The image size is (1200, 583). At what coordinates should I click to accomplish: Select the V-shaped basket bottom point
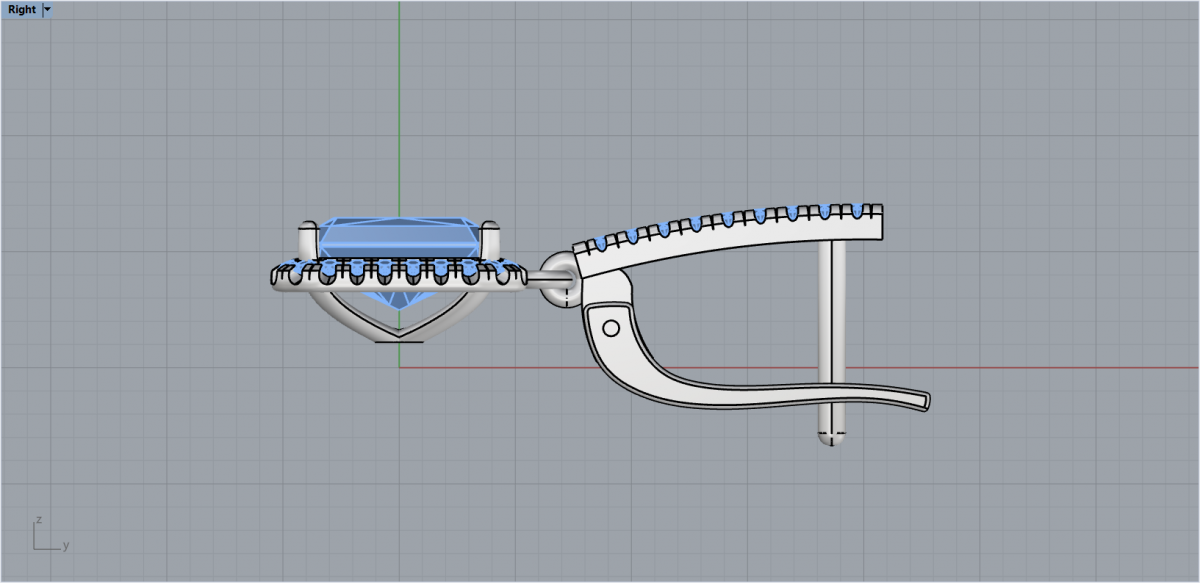[x=400, y=335]
